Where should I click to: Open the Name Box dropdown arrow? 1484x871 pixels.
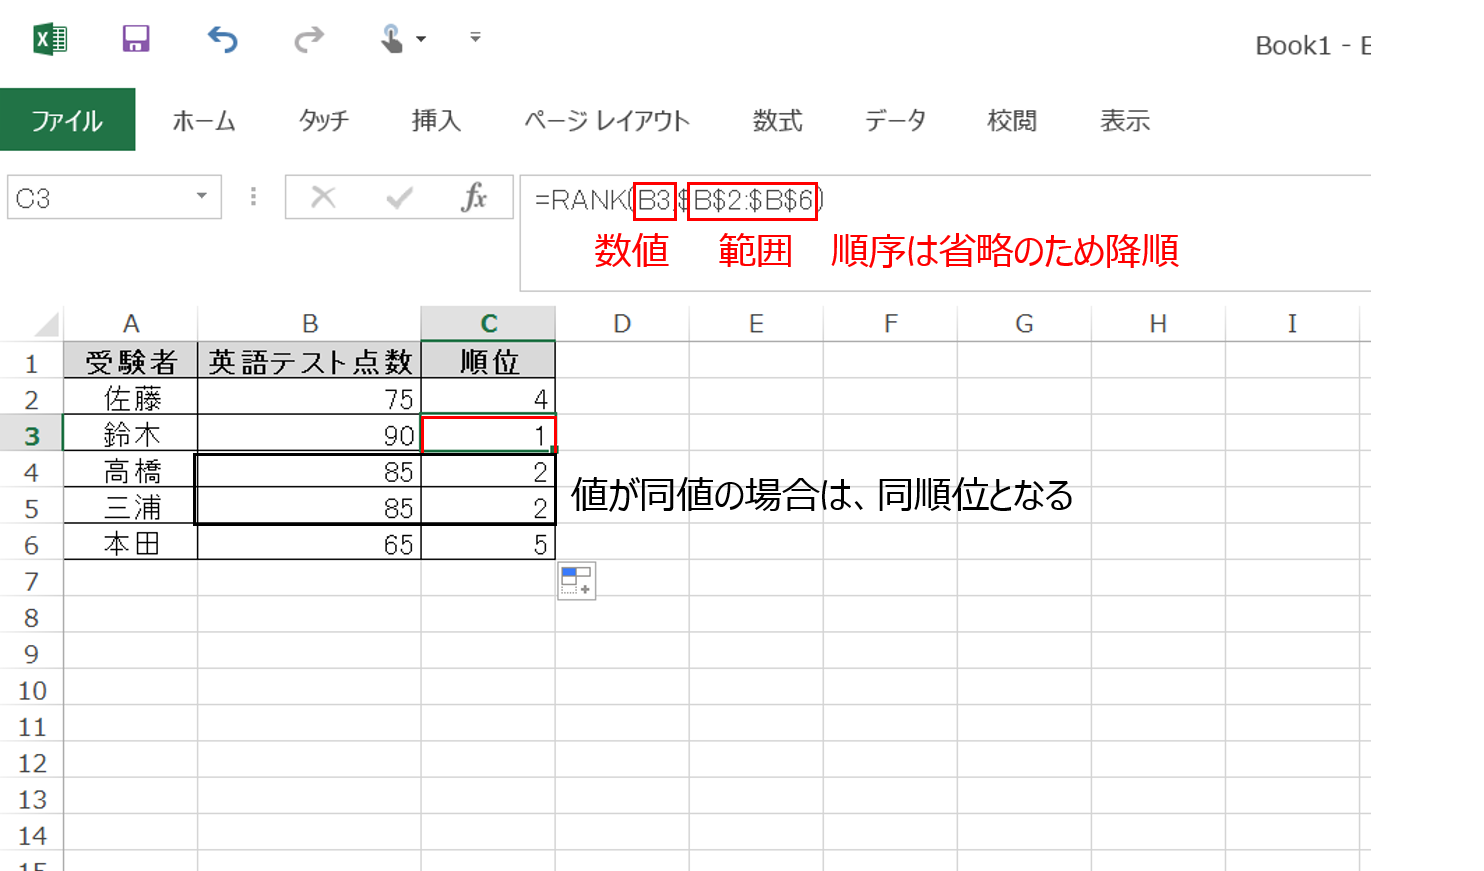point(202,196)
